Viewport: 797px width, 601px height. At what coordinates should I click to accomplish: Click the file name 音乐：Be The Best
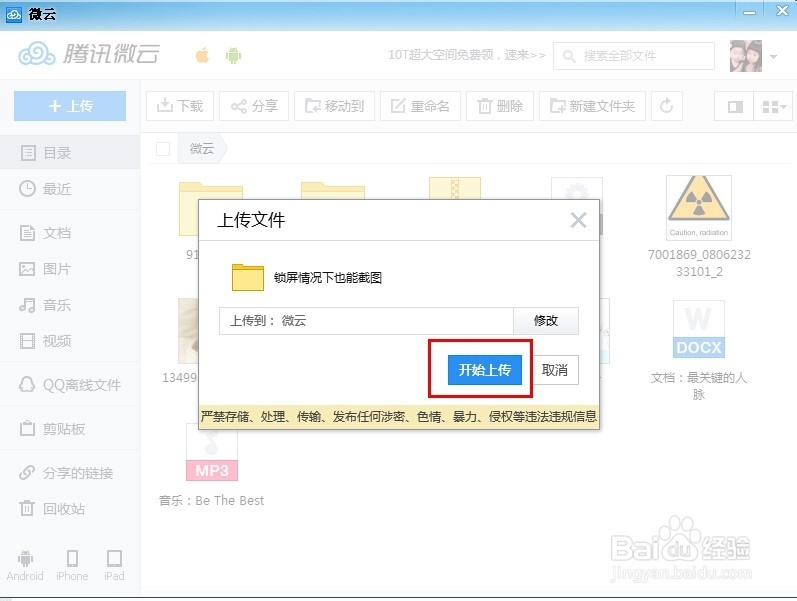pos(211,500)
